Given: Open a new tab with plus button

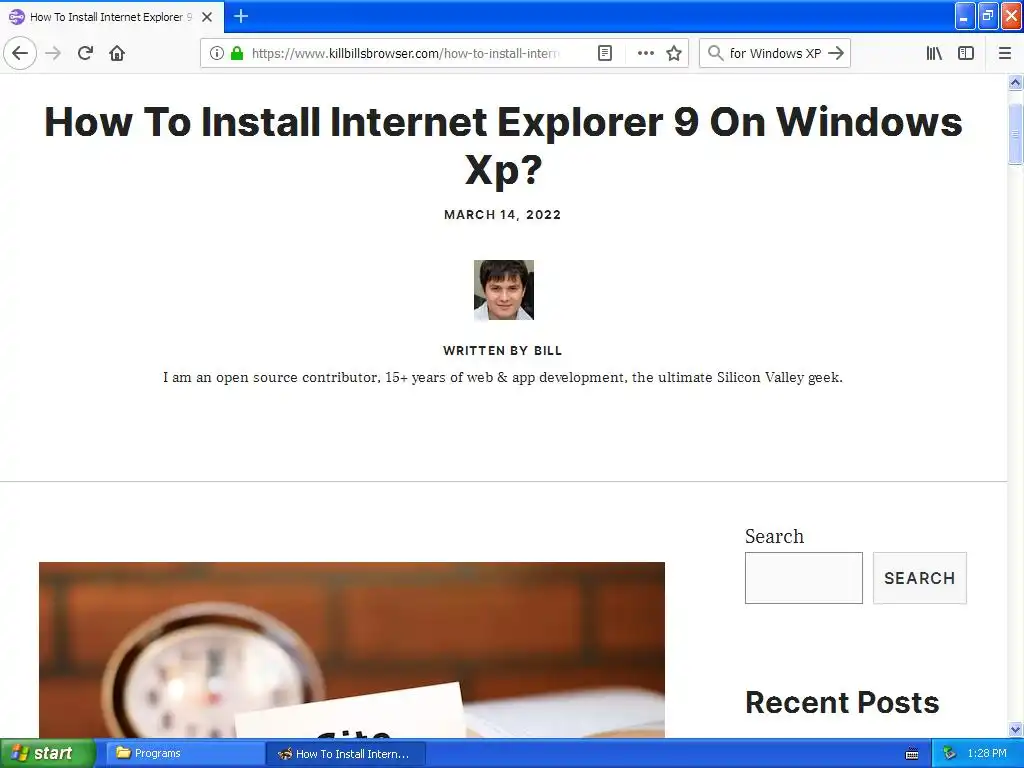Looking at the screenshot, I should (241, 16).
